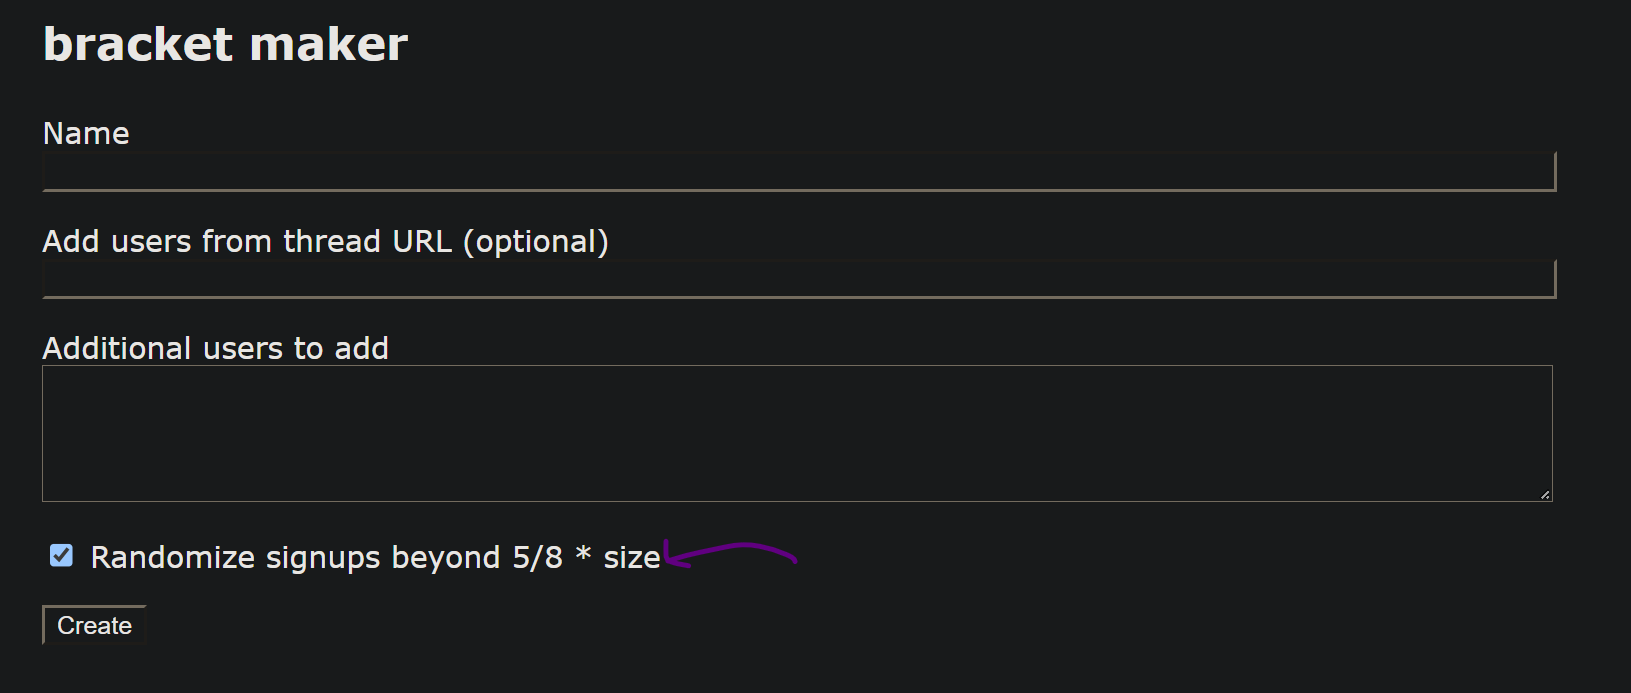
Task: Click the word "maker" in the heading
Action: [x=328, y=45]
